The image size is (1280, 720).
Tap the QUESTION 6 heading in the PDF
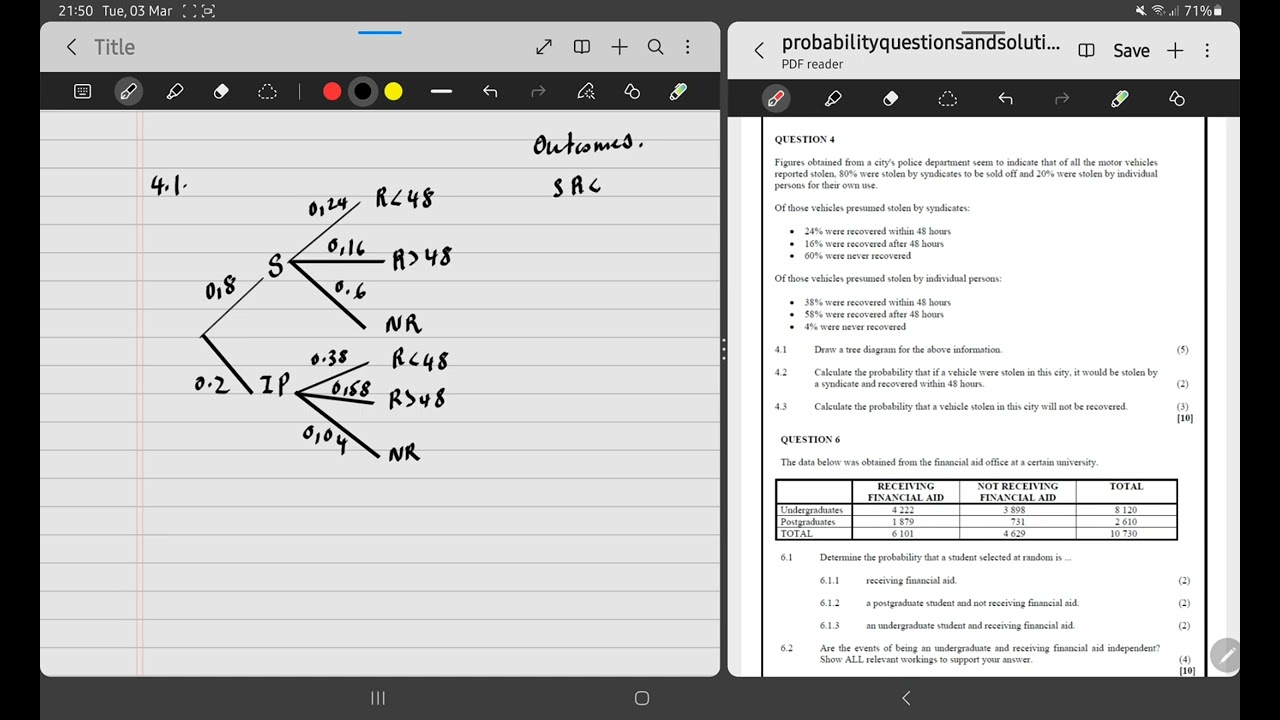pyautogui.click(x=810, y=439)
